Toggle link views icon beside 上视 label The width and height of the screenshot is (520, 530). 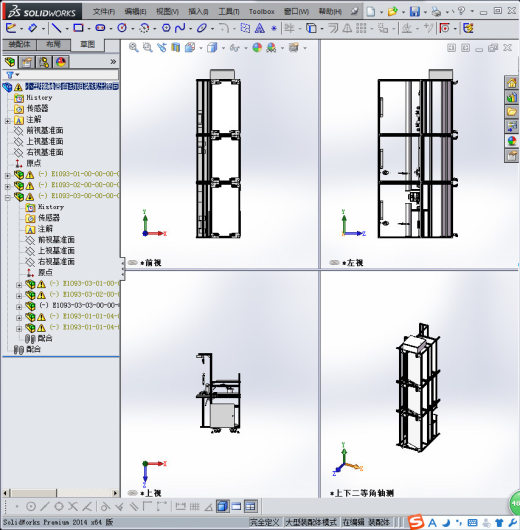(x=132, y=493)
